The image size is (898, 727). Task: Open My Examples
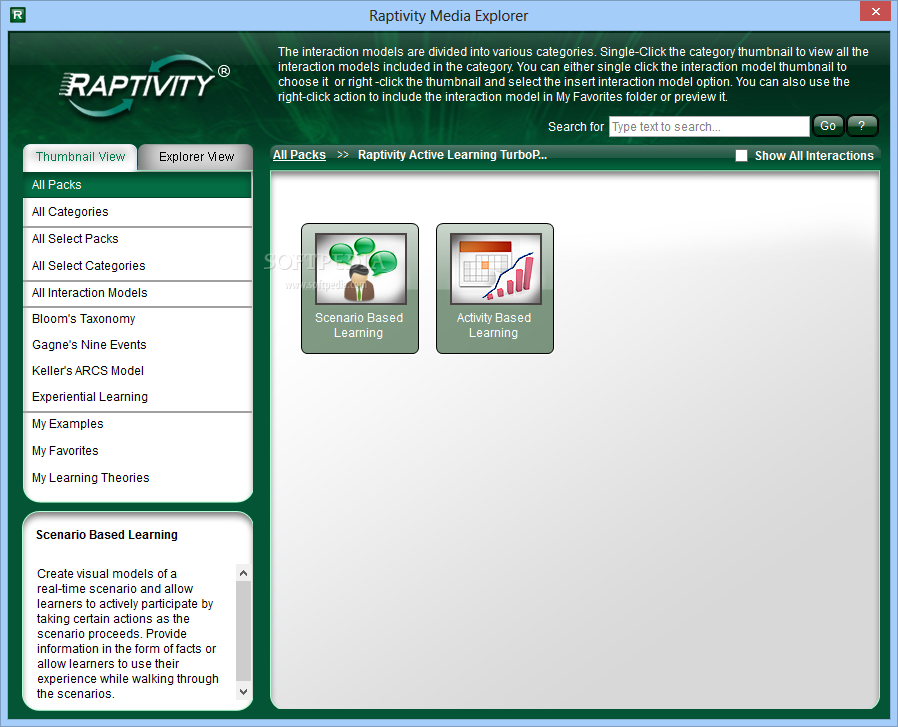pyautogui.click(x=137, y=424)
